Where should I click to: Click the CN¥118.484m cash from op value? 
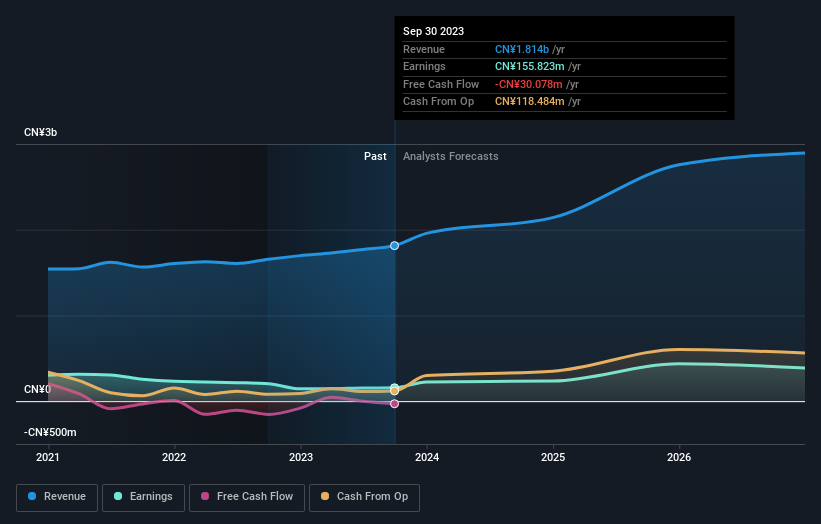530,102
